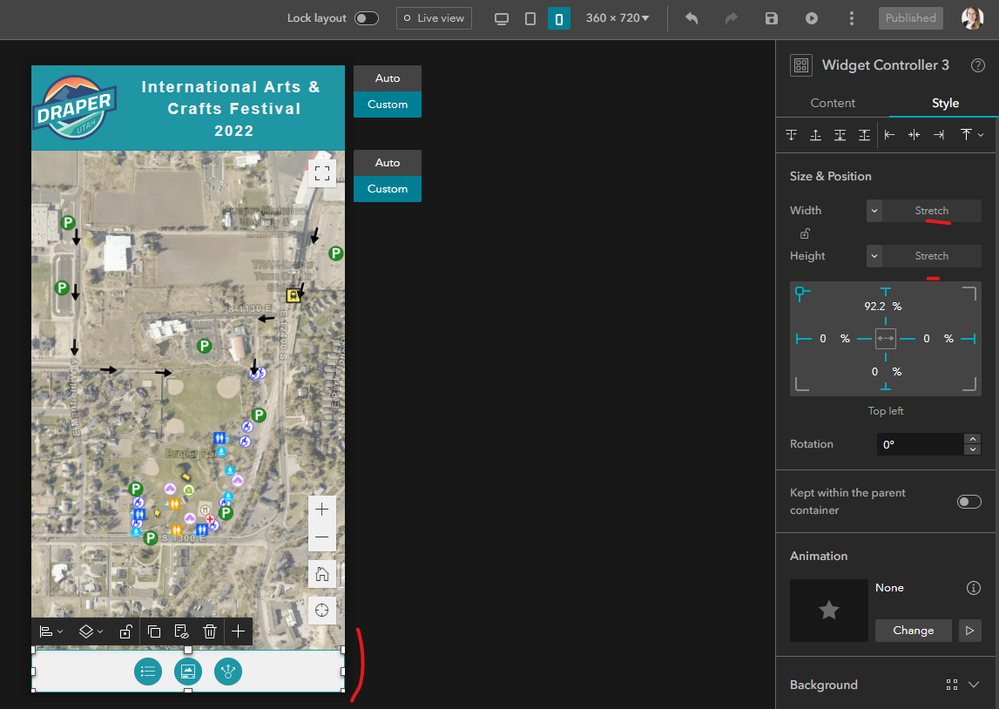Click the Published status button
This screenshot has height=709, width=999.
coord(910,18)
